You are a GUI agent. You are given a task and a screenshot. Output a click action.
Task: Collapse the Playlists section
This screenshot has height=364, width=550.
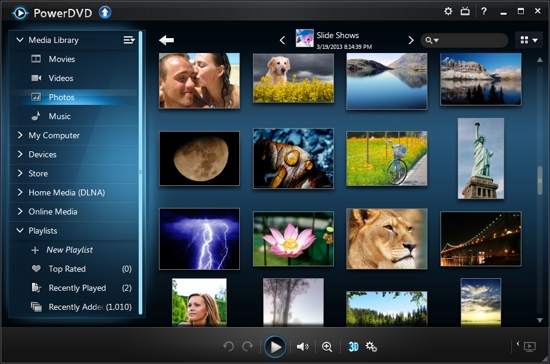[x=20, y=230]
